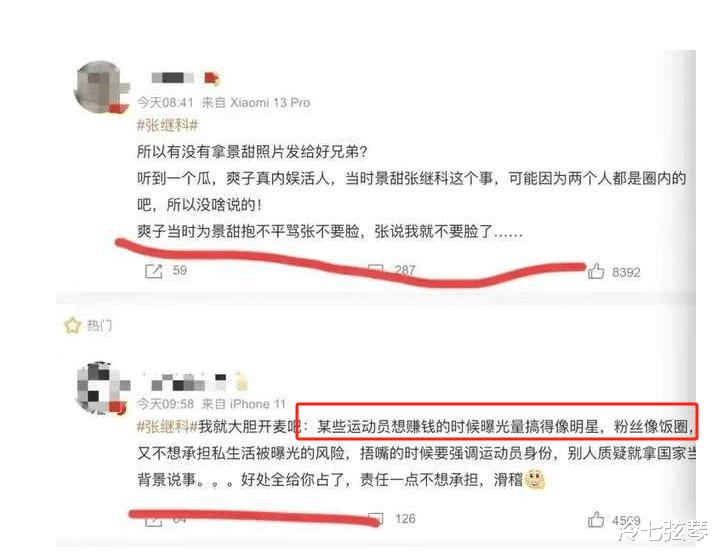Click 来自 Xiaomi 13 Pro source text
Image resolution: width=720 pixels, height=557 pixels.
256,102
